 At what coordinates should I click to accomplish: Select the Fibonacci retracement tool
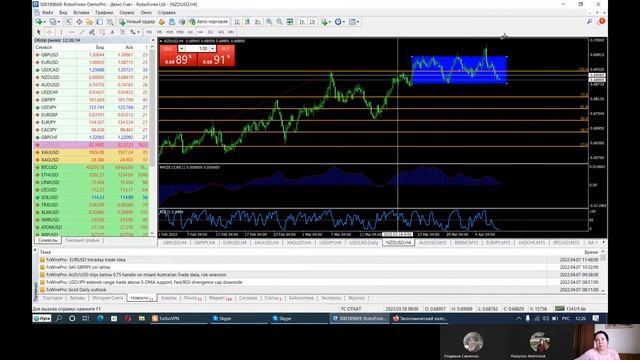coord(102,31)
